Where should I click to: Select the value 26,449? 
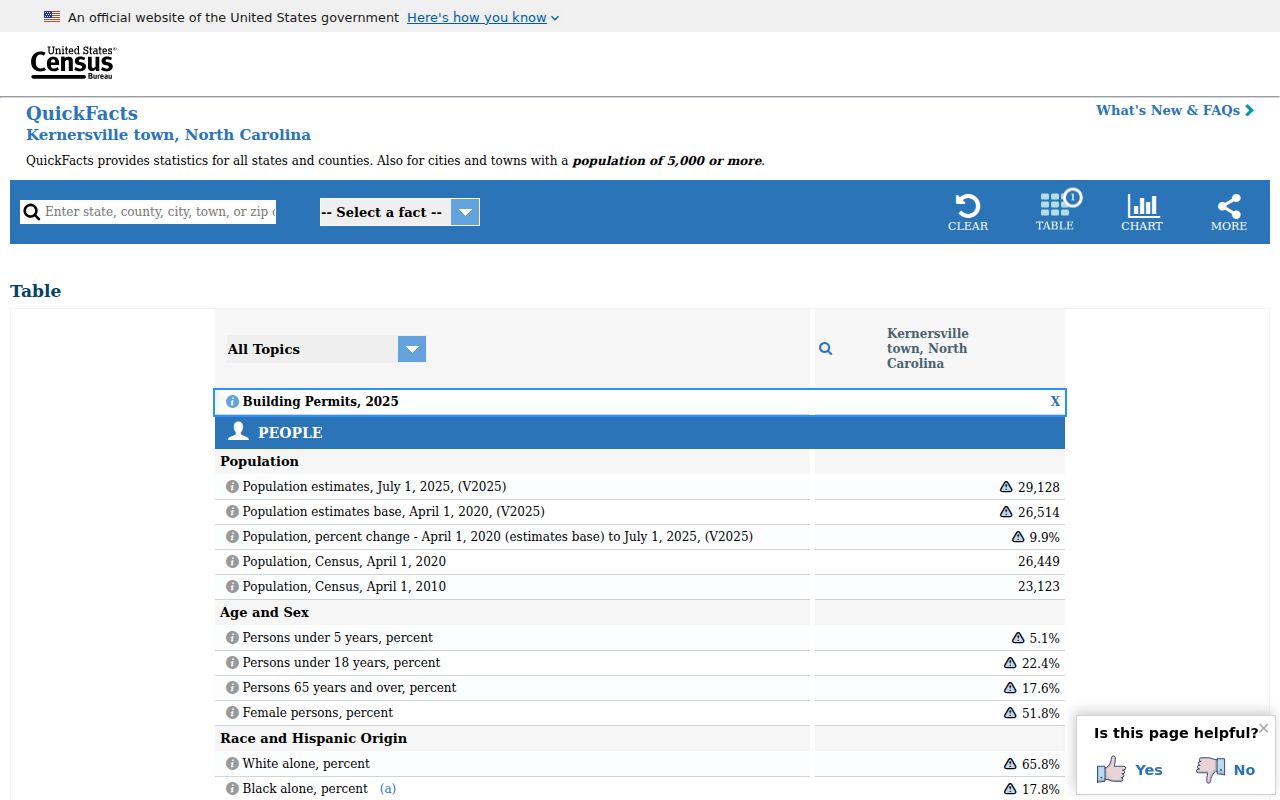(x=1039, y=562)
